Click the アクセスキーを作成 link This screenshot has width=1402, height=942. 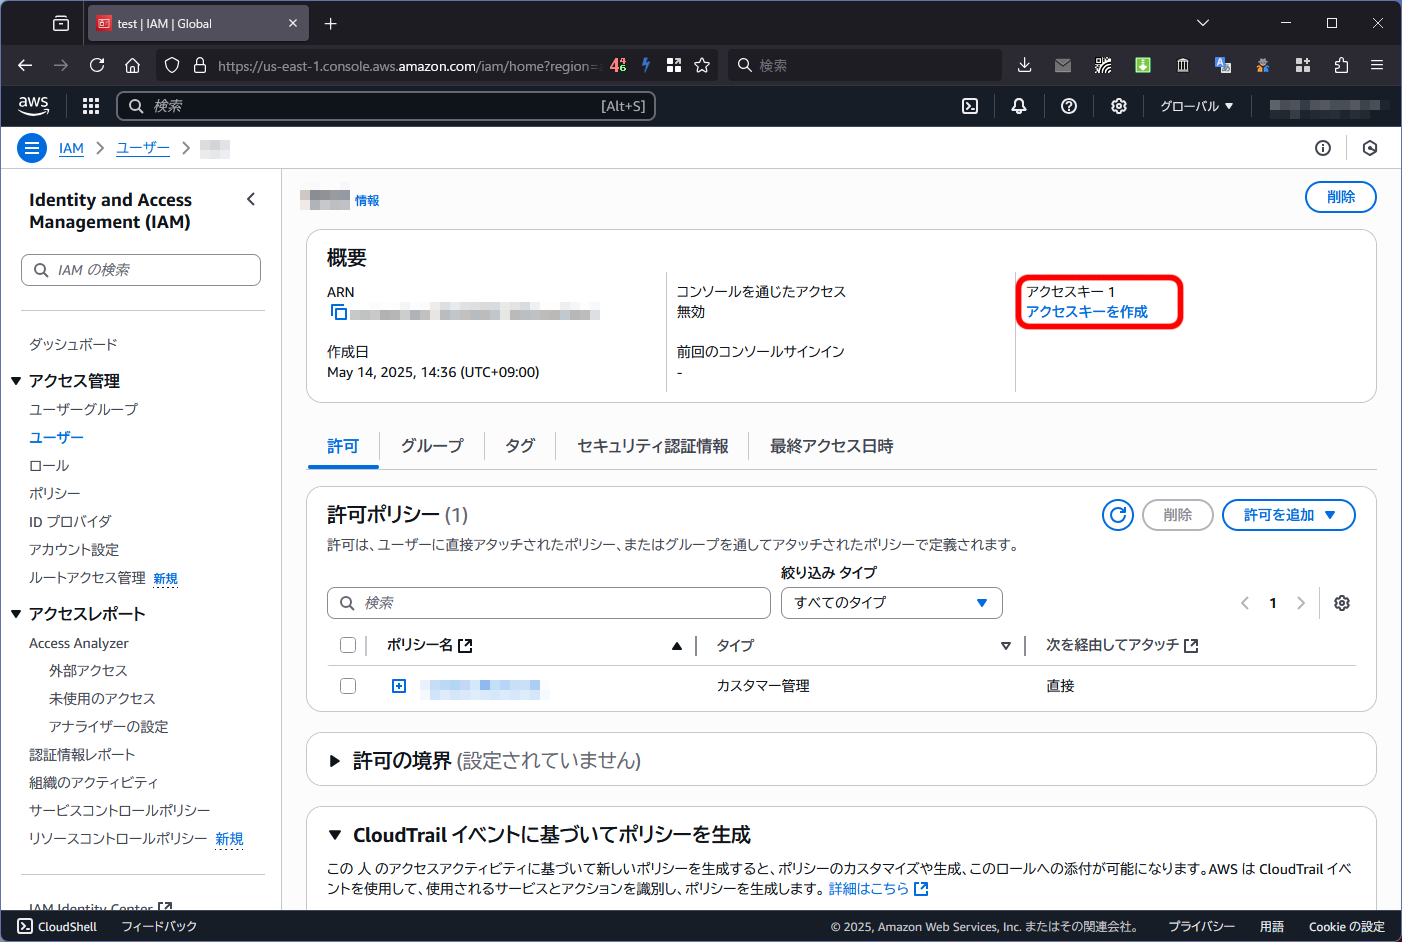1087,312
